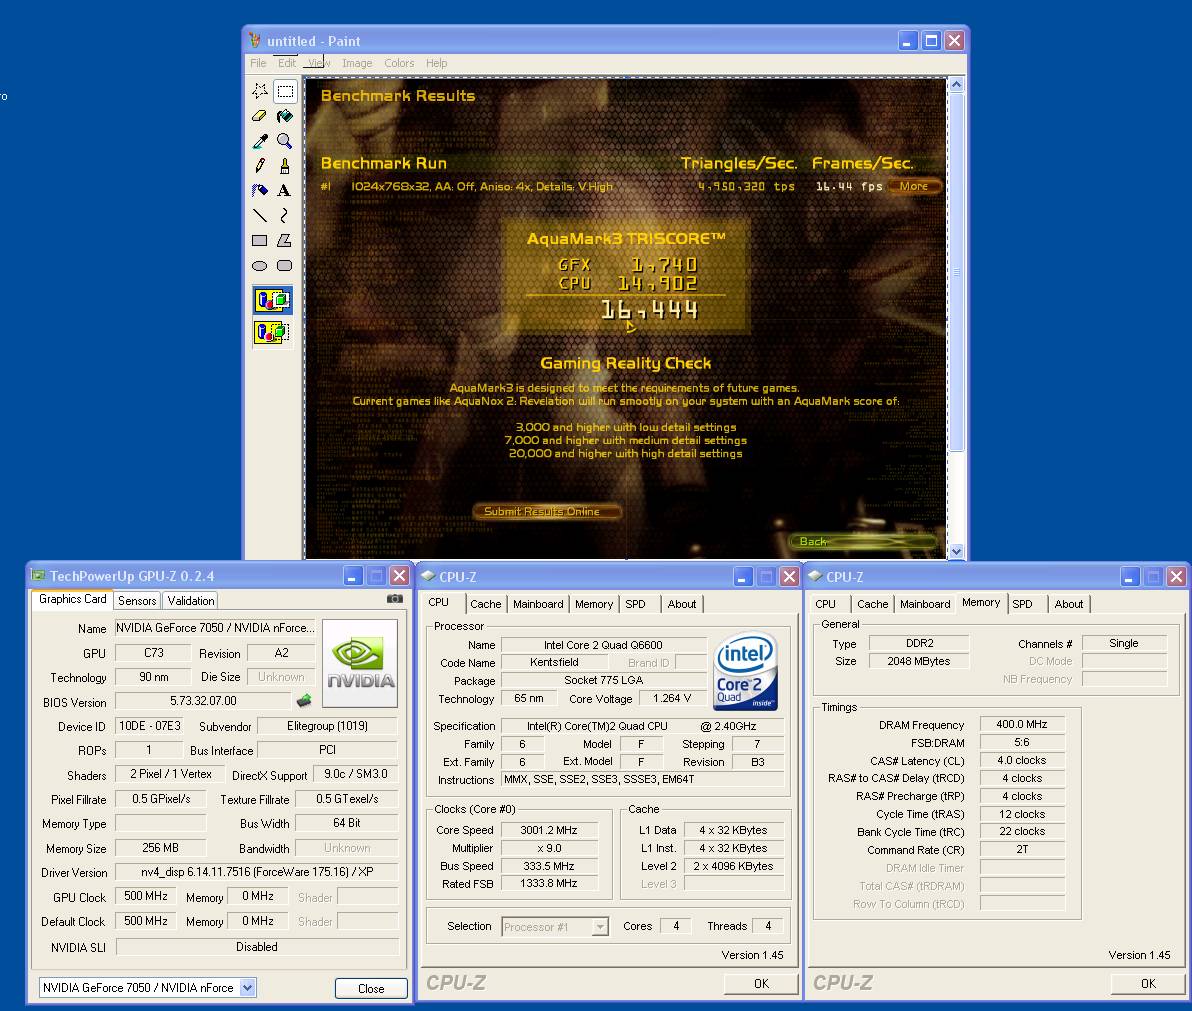The image size is (1192, 1011).
Task: Select the Free-Form Select tool in Paint
Action: (260, 91)
